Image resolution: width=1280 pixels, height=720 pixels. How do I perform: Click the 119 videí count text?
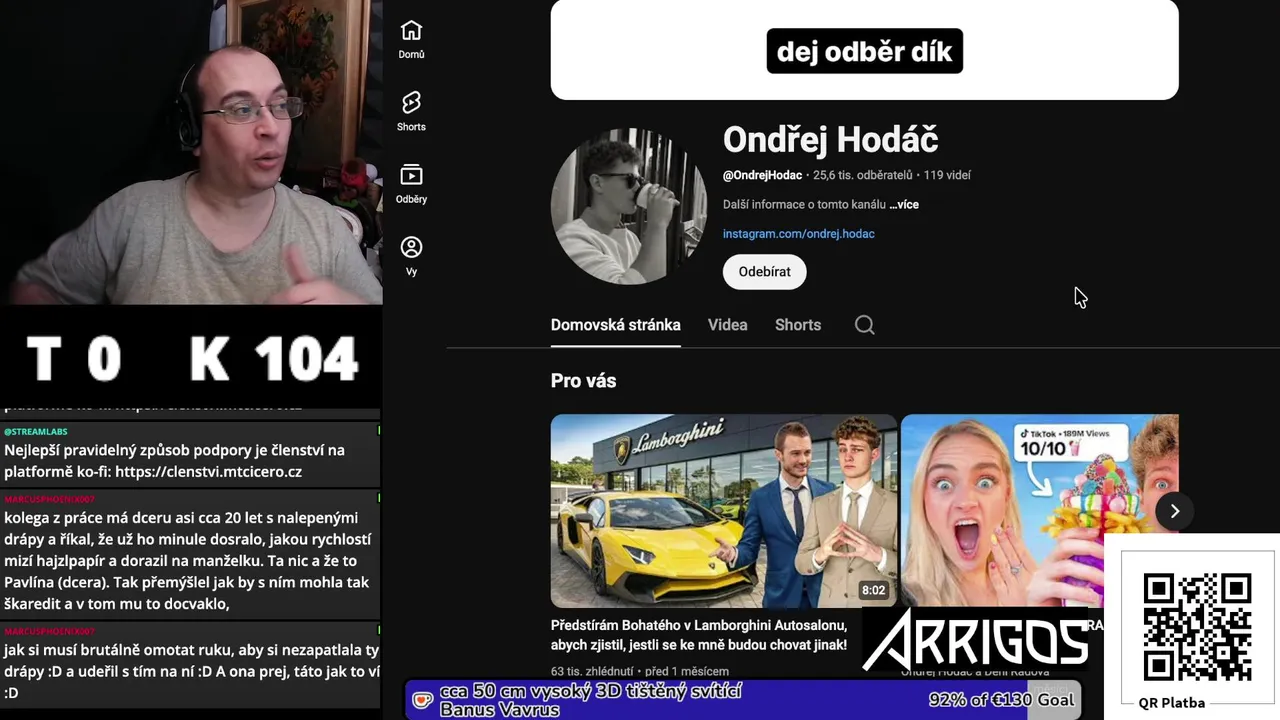[x=947, y=175]
